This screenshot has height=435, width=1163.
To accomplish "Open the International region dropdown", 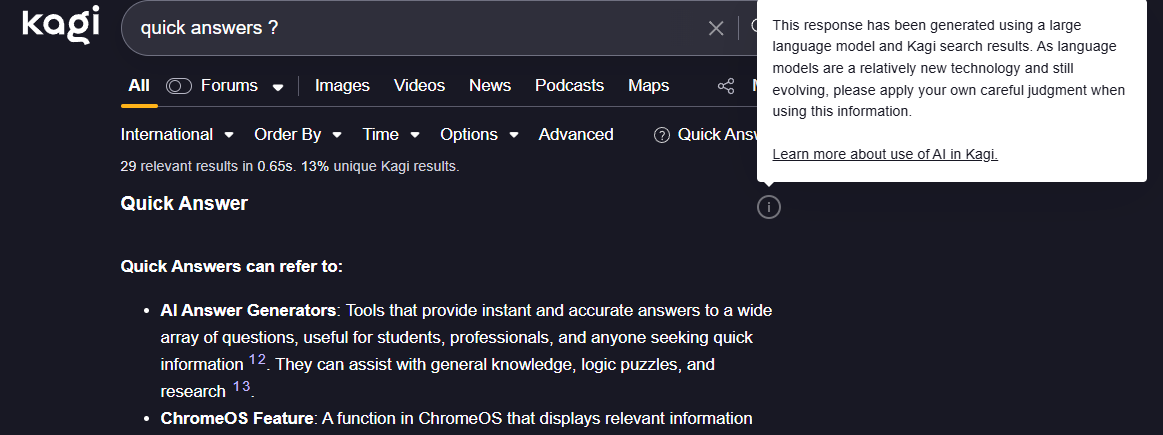I will coord(176,135).
